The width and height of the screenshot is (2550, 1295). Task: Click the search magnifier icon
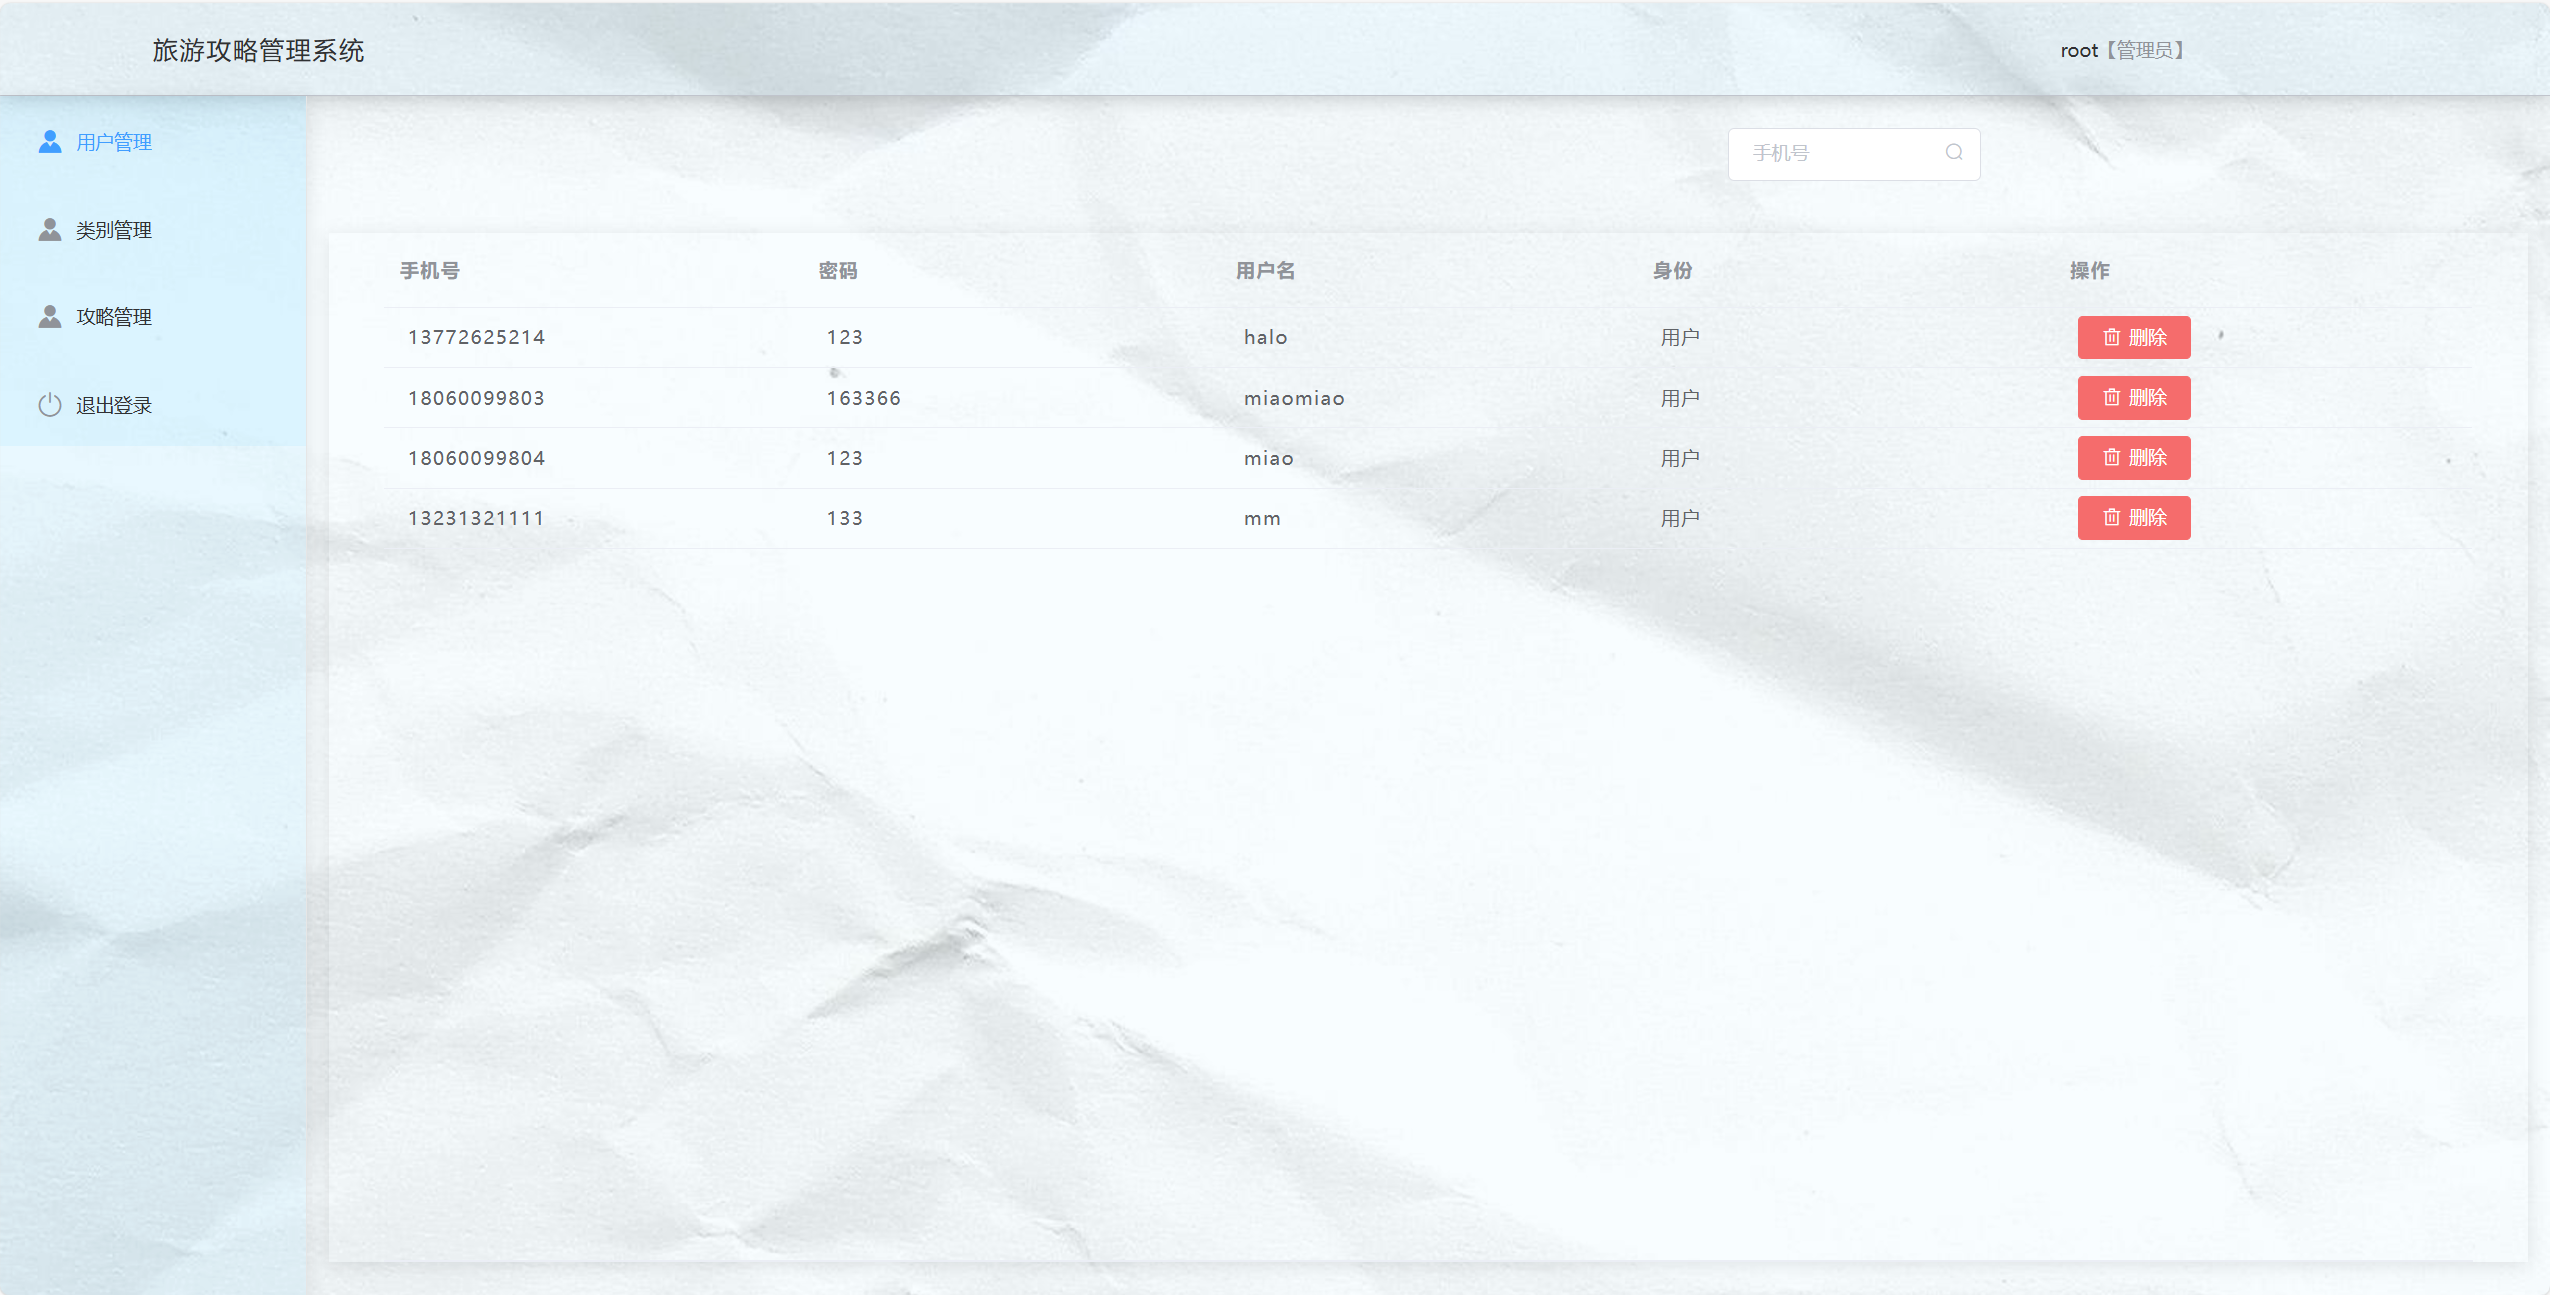1953,153
